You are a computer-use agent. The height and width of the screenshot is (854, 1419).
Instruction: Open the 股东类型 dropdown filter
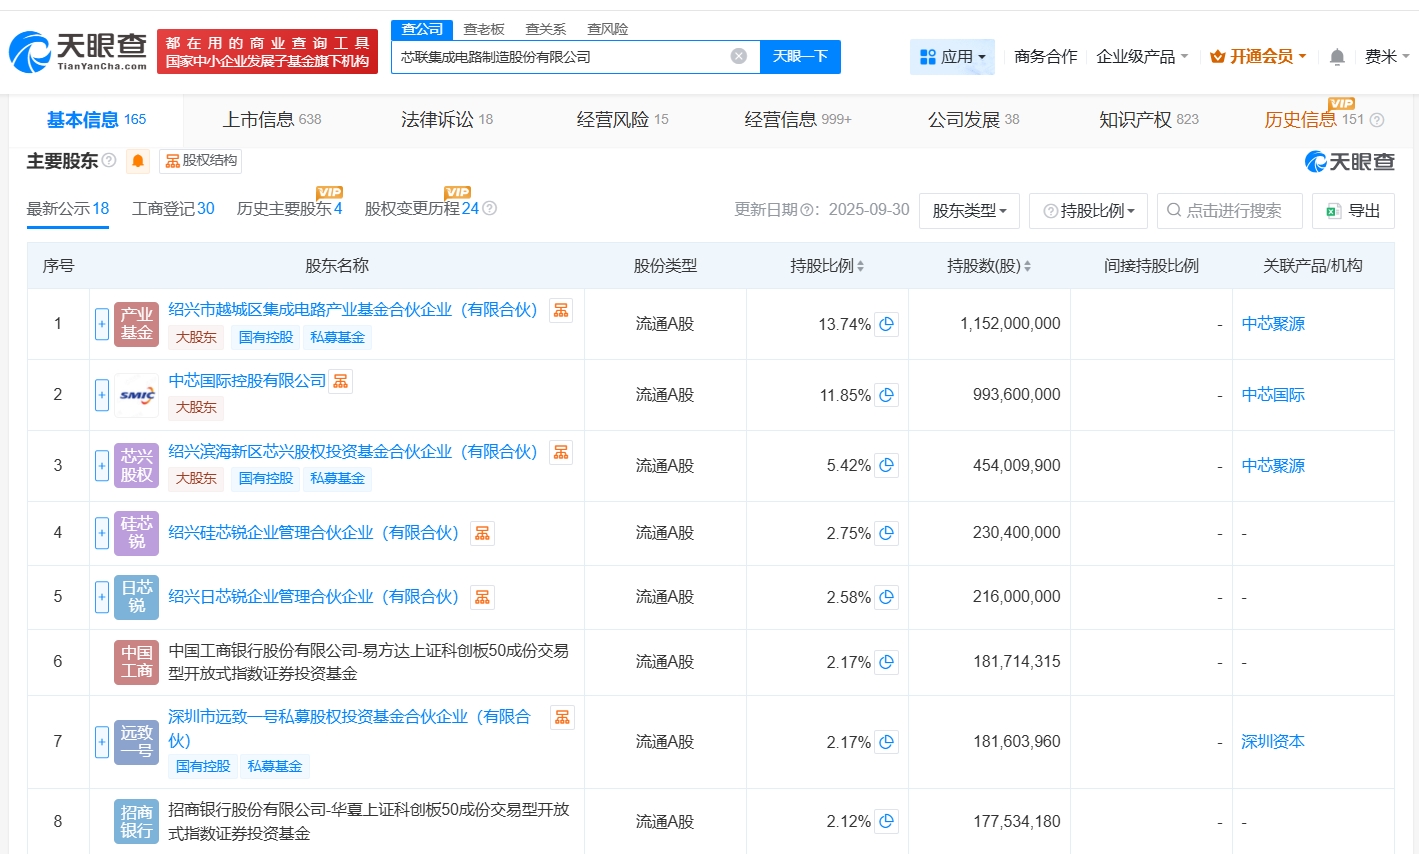969,211
